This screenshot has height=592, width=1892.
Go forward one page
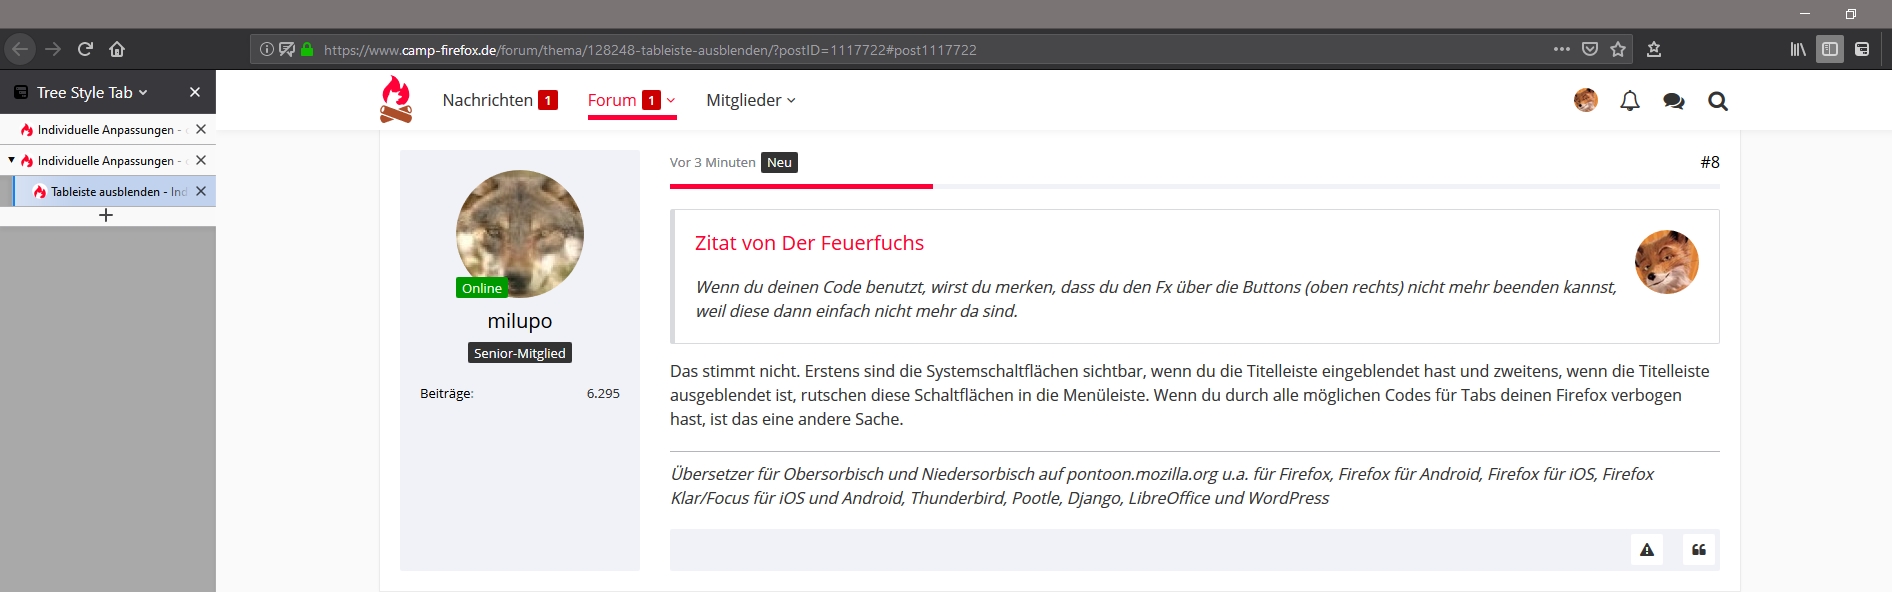click(53, 49)
